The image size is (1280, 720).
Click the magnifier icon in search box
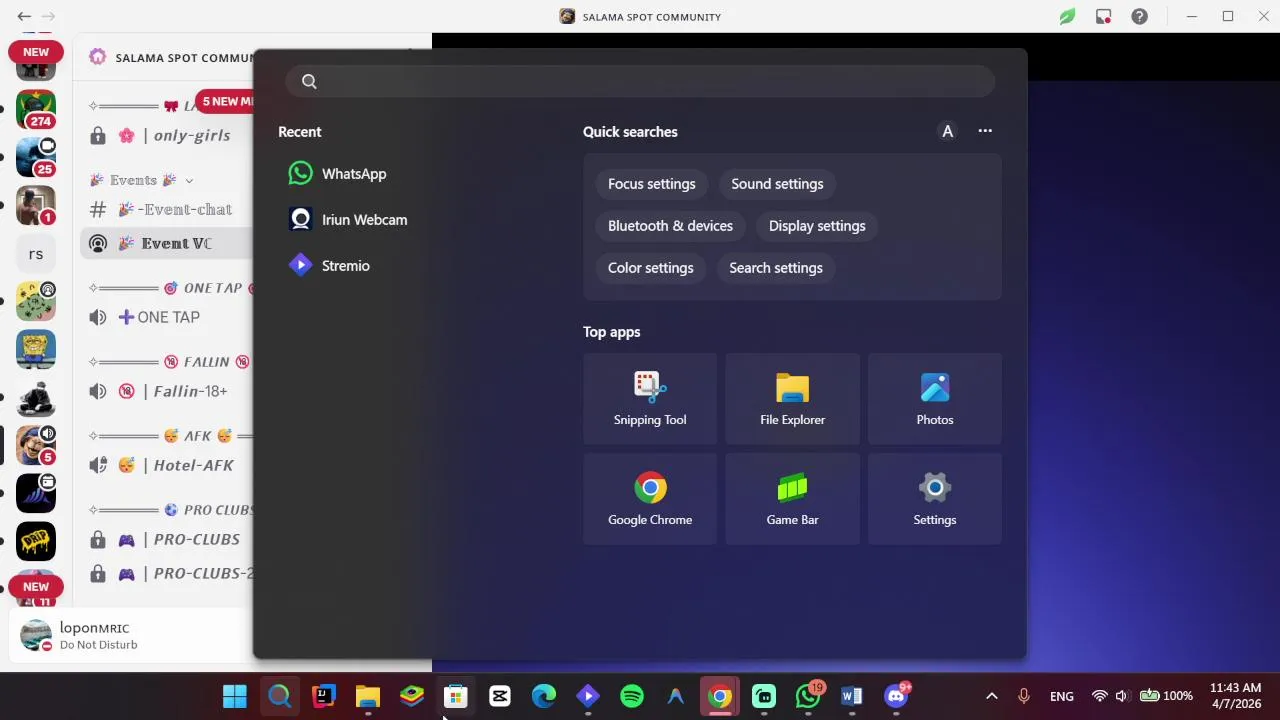[x=309, y=82]
